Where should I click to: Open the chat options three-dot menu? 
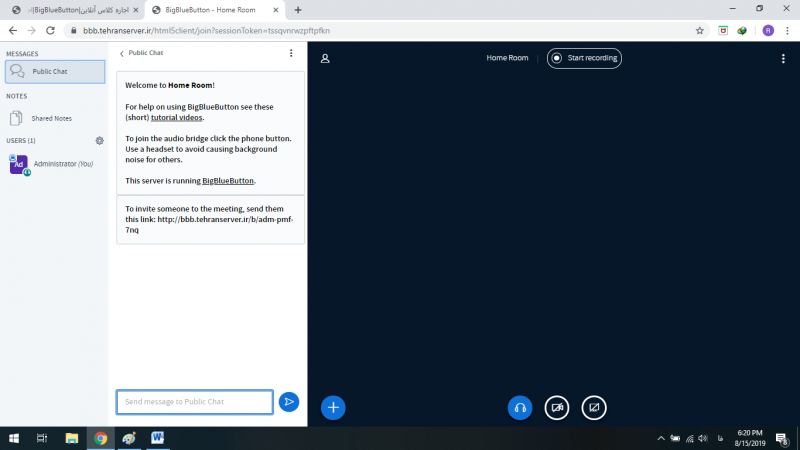(291, 53)
